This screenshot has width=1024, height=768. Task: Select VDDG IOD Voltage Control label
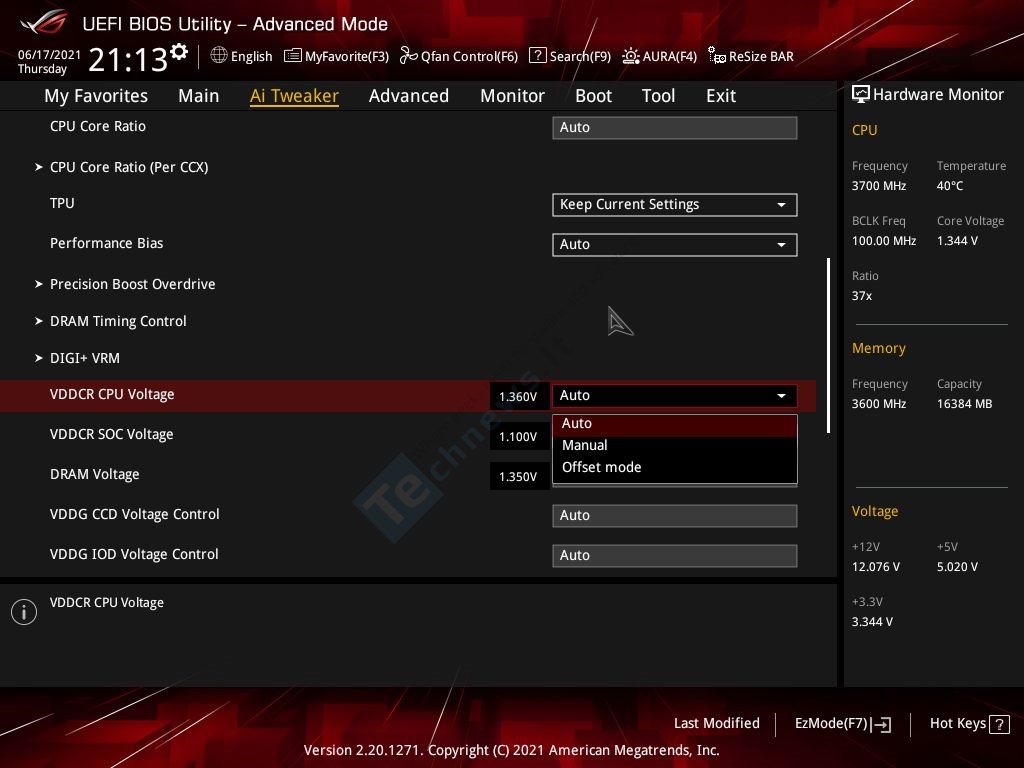[134, 554]
